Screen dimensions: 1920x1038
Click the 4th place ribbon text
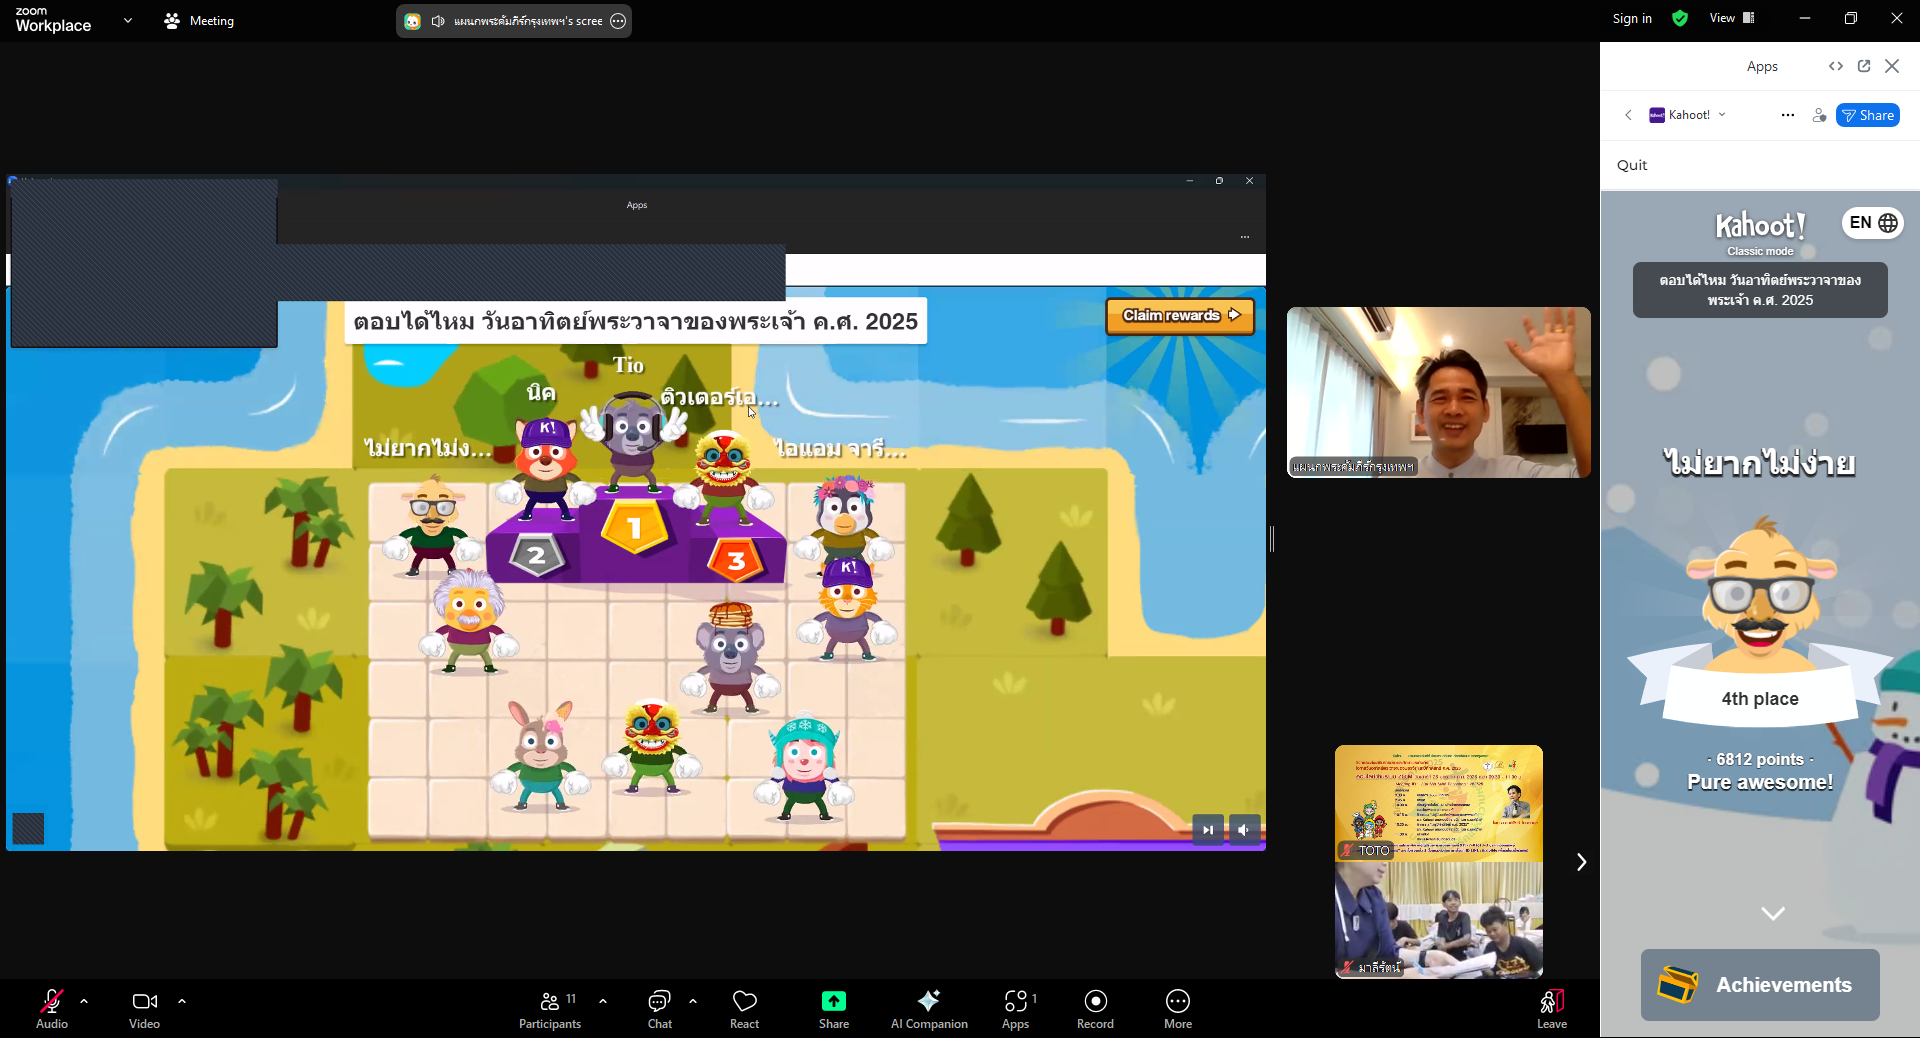pyautogui.click(x=1760, y=699)
